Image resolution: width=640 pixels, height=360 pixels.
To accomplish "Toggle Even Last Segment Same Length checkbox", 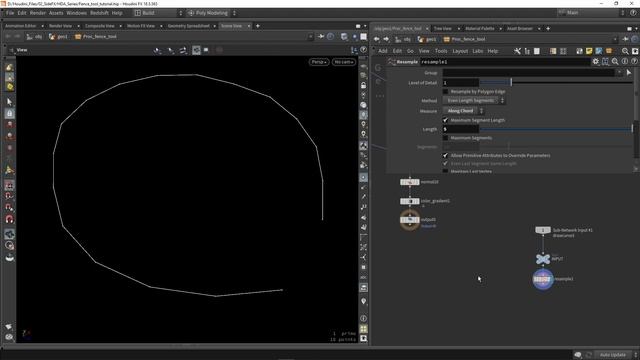I will point(446,164).
